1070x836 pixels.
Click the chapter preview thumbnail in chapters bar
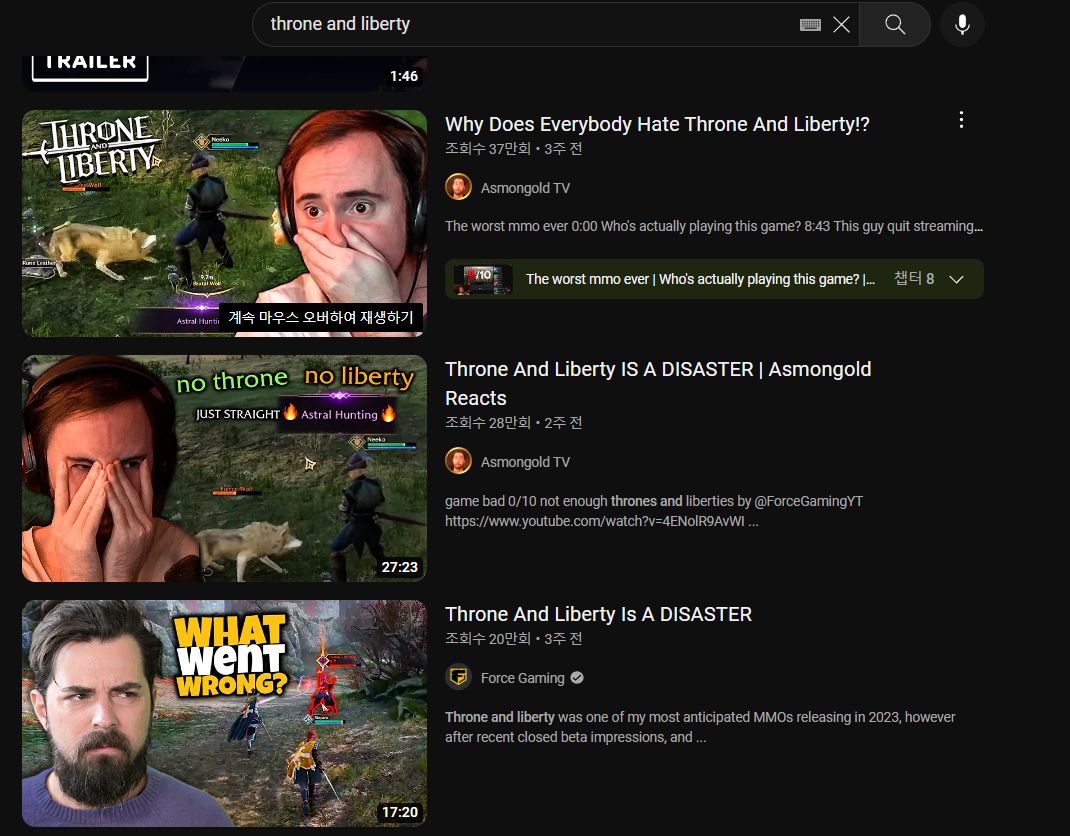[x=483, y=279]
